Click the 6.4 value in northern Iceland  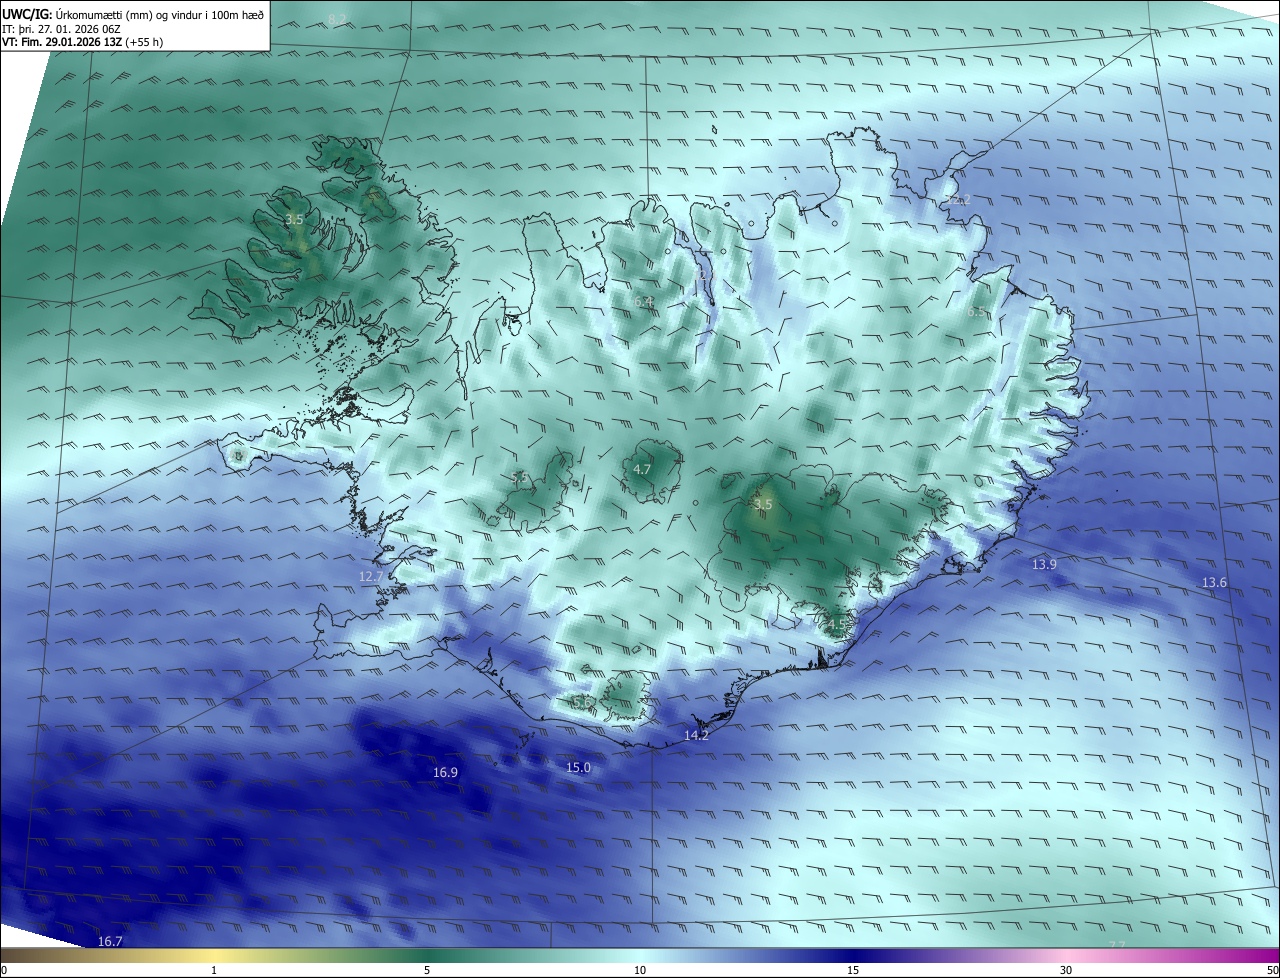(643, 302)
